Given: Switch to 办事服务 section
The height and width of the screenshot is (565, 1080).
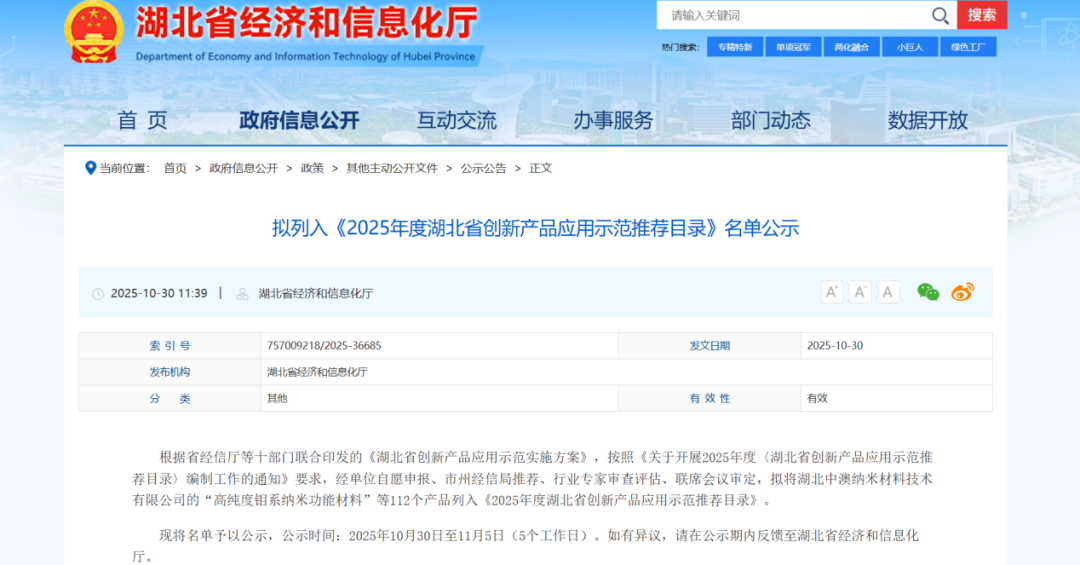Looking at the screenshot, I should (x=613, y=121).
